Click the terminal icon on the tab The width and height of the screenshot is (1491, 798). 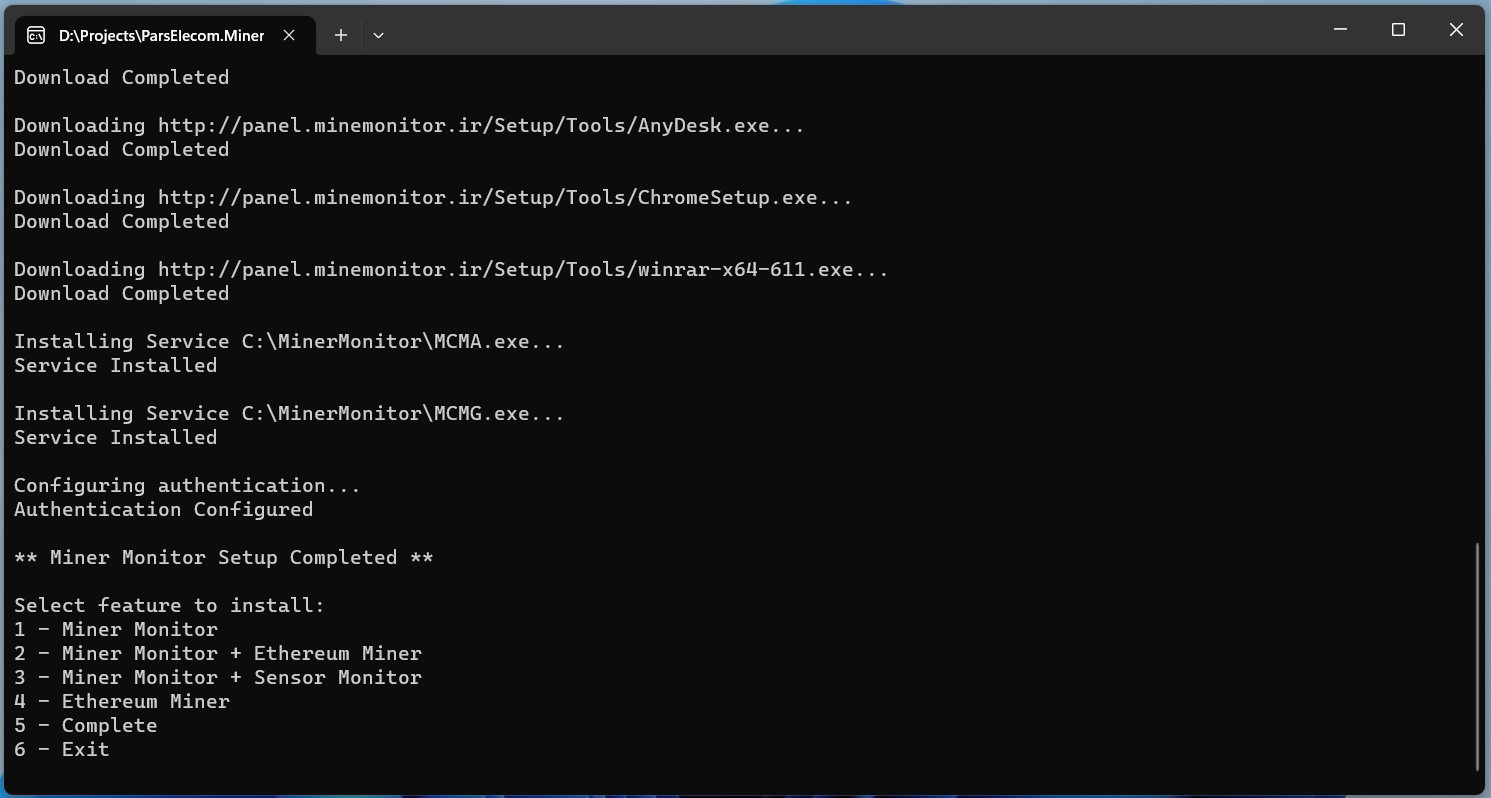tap(36, 35)
